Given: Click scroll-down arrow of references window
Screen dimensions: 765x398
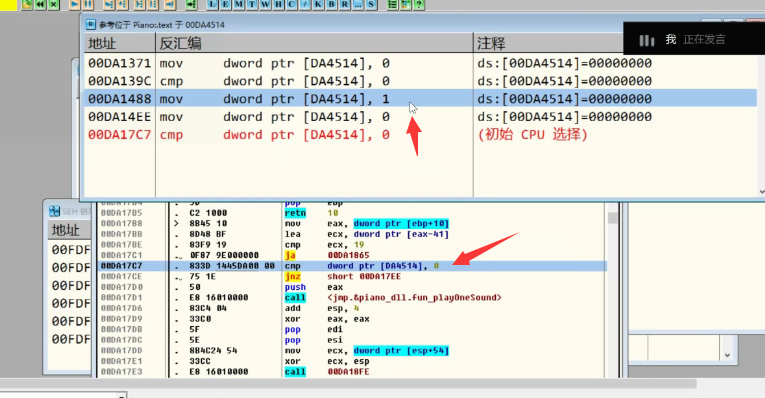Looking at the screenshot, I should tap(761, 192).
